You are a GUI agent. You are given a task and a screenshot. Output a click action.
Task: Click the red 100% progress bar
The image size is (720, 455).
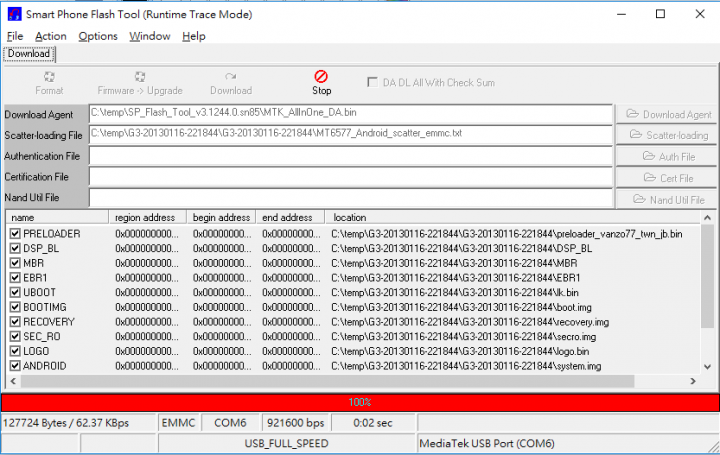pos(360,403)
